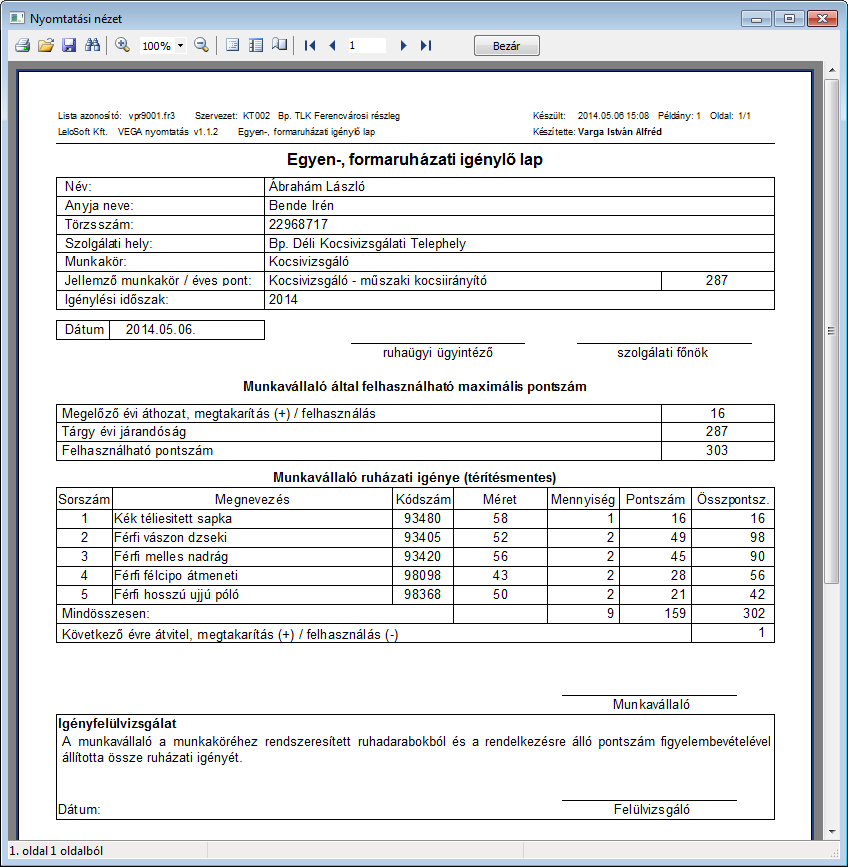Click the vertical scrollbar down arrow

point(832,832)
